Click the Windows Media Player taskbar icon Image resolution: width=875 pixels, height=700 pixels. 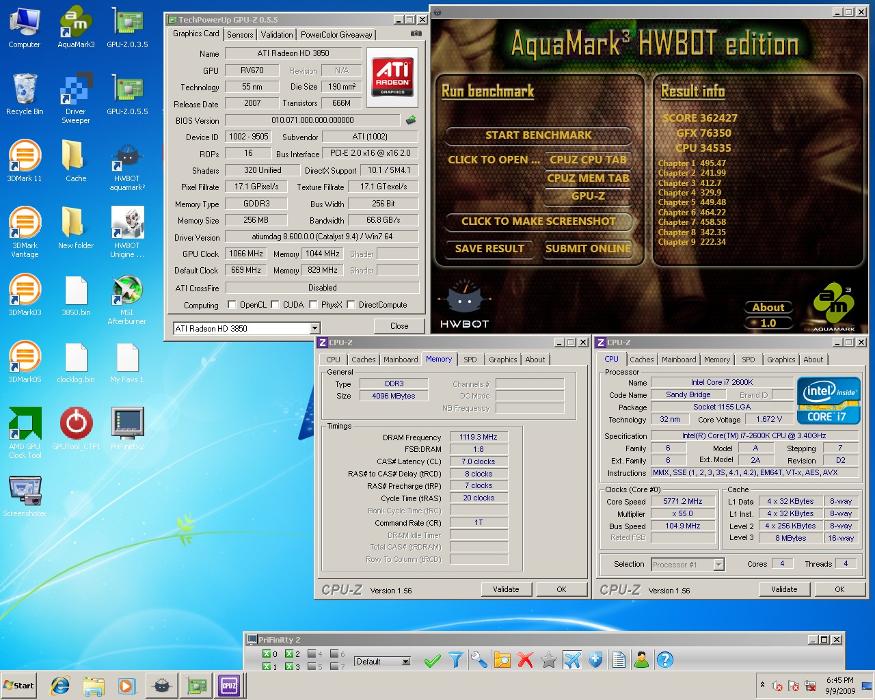point(126,685)
